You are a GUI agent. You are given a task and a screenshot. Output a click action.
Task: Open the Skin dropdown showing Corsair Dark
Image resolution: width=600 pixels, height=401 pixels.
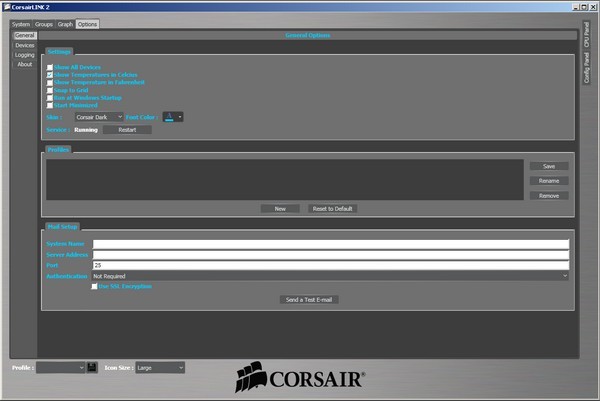point(99,117)
